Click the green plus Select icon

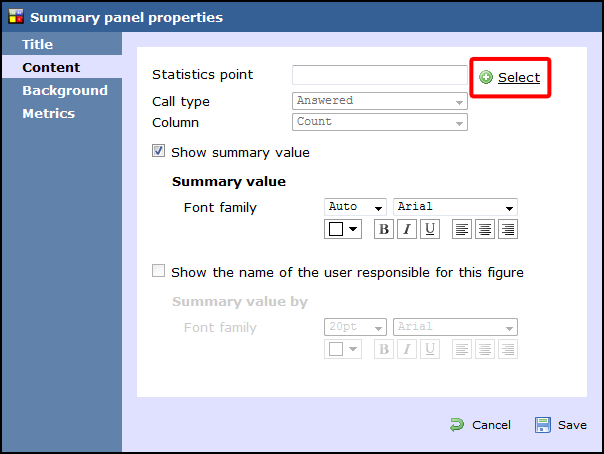[486, 78]
